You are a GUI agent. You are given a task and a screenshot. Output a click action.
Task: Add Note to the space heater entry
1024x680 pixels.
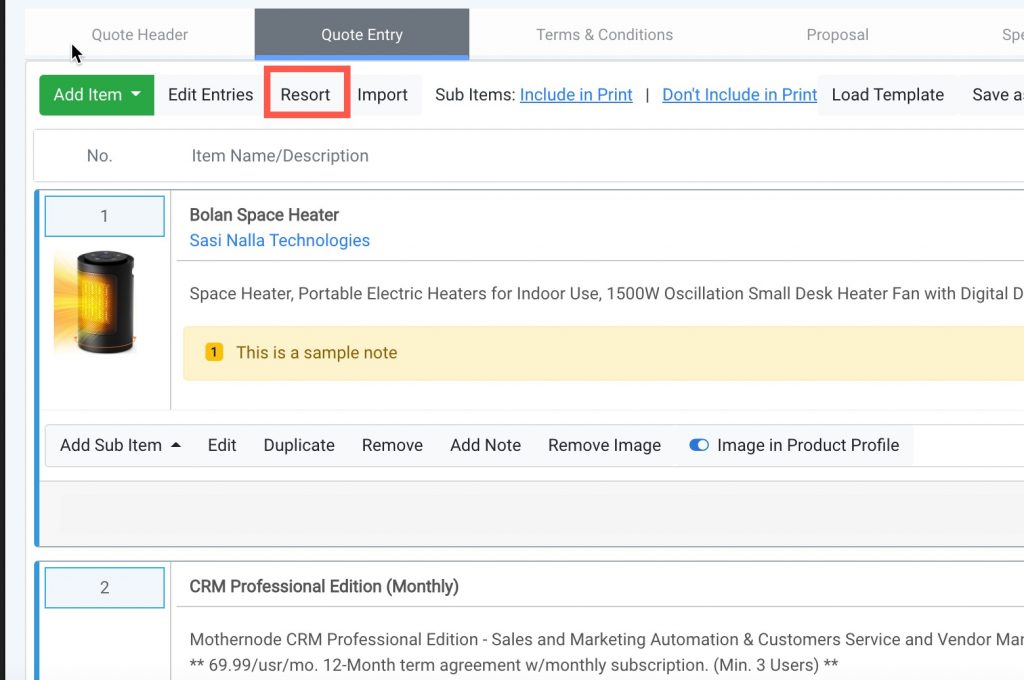[x=485, y=445]
